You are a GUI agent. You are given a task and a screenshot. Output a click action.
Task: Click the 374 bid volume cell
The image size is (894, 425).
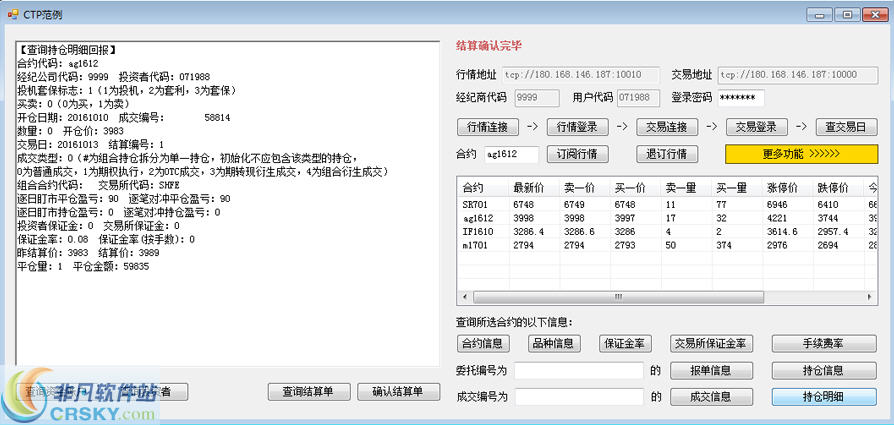[737, 245]
